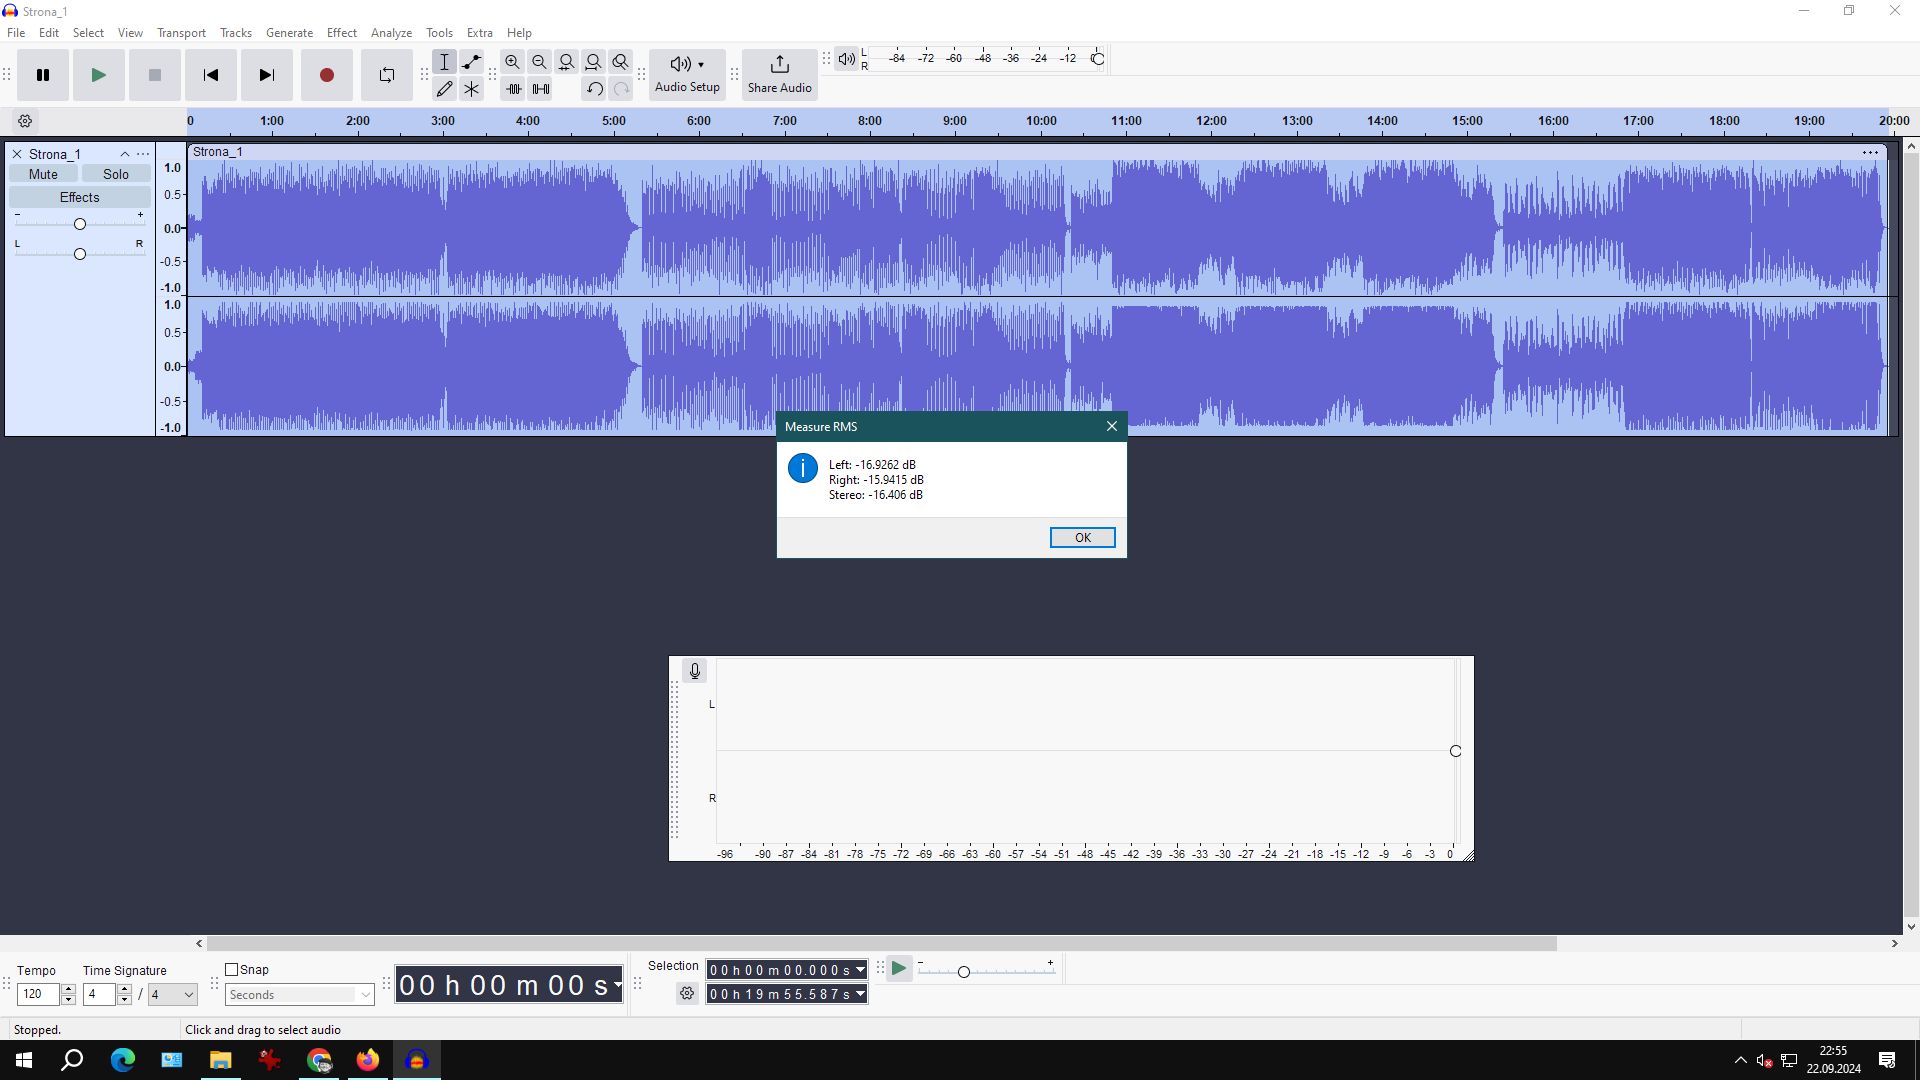Select the Draw pencil tool
Image resolution: width=1920 pixels, height=1080 pixels.
445,89
